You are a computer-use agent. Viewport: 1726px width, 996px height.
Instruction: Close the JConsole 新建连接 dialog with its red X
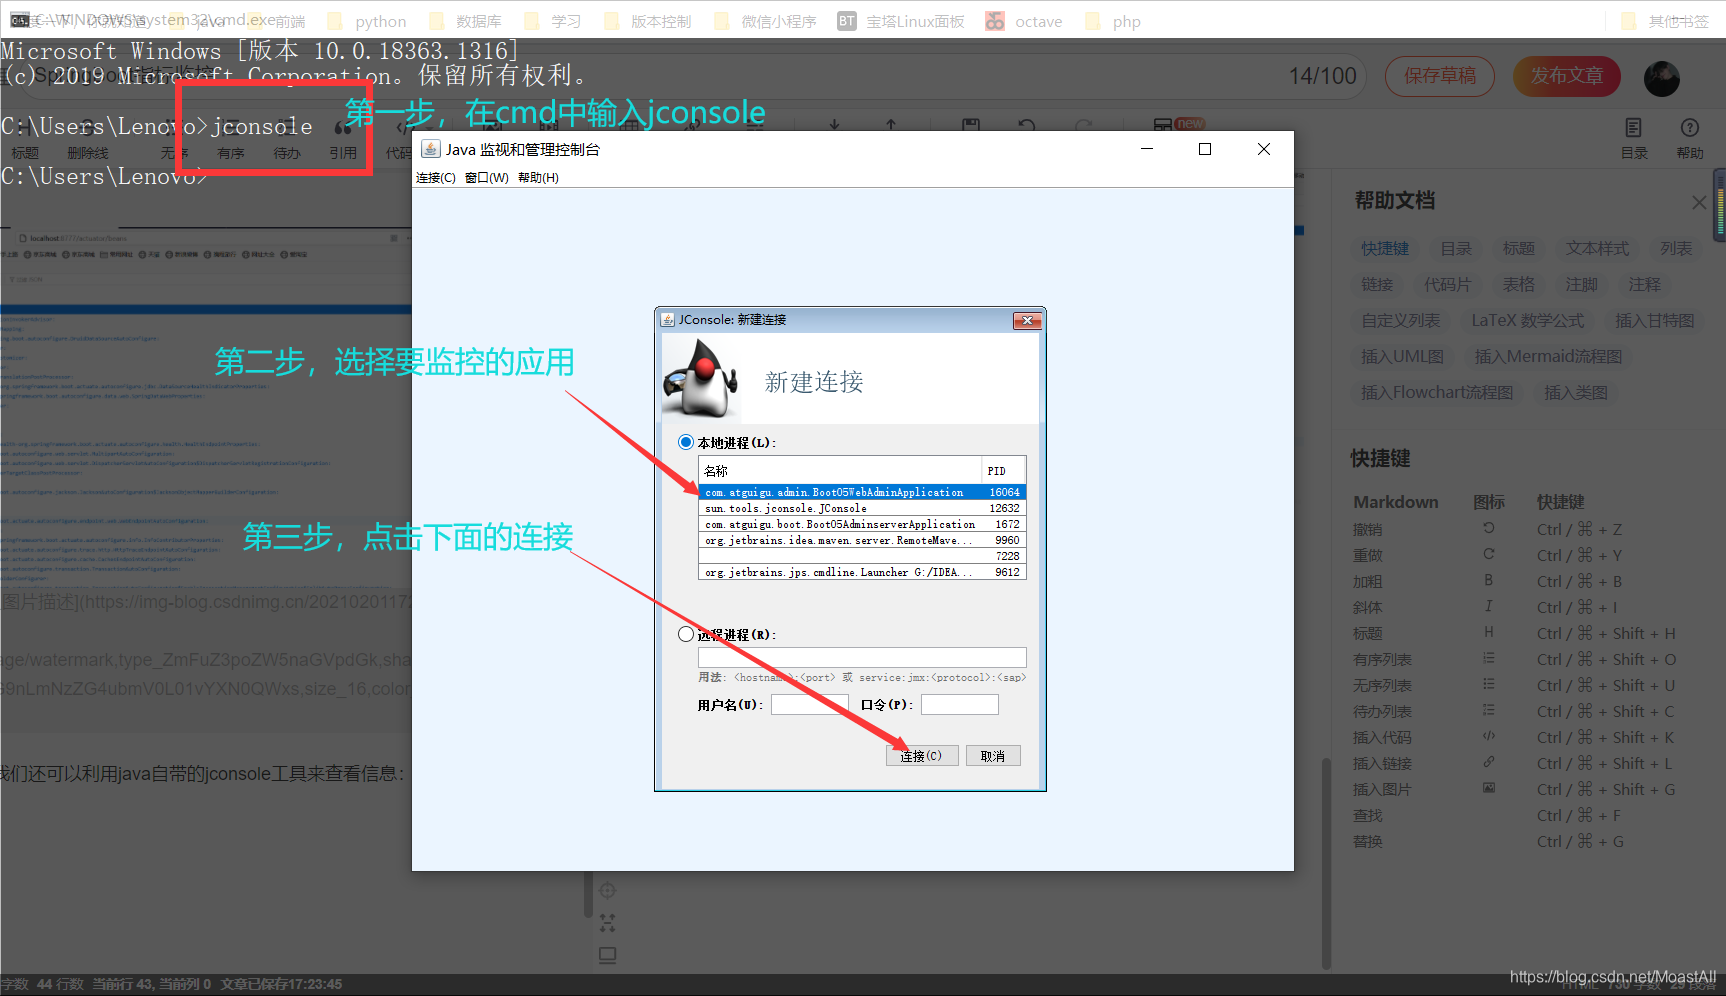tap(1028, 320)
